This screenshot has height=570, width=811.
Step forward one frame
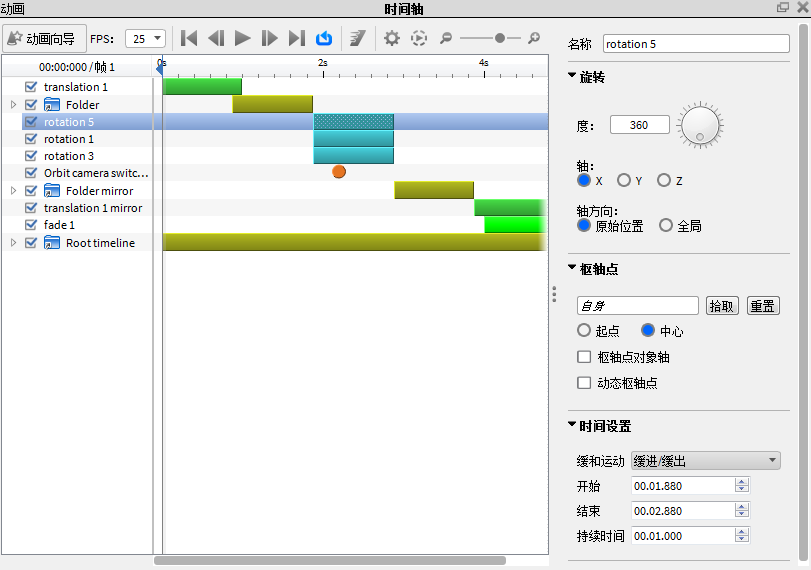pos(269,38)
